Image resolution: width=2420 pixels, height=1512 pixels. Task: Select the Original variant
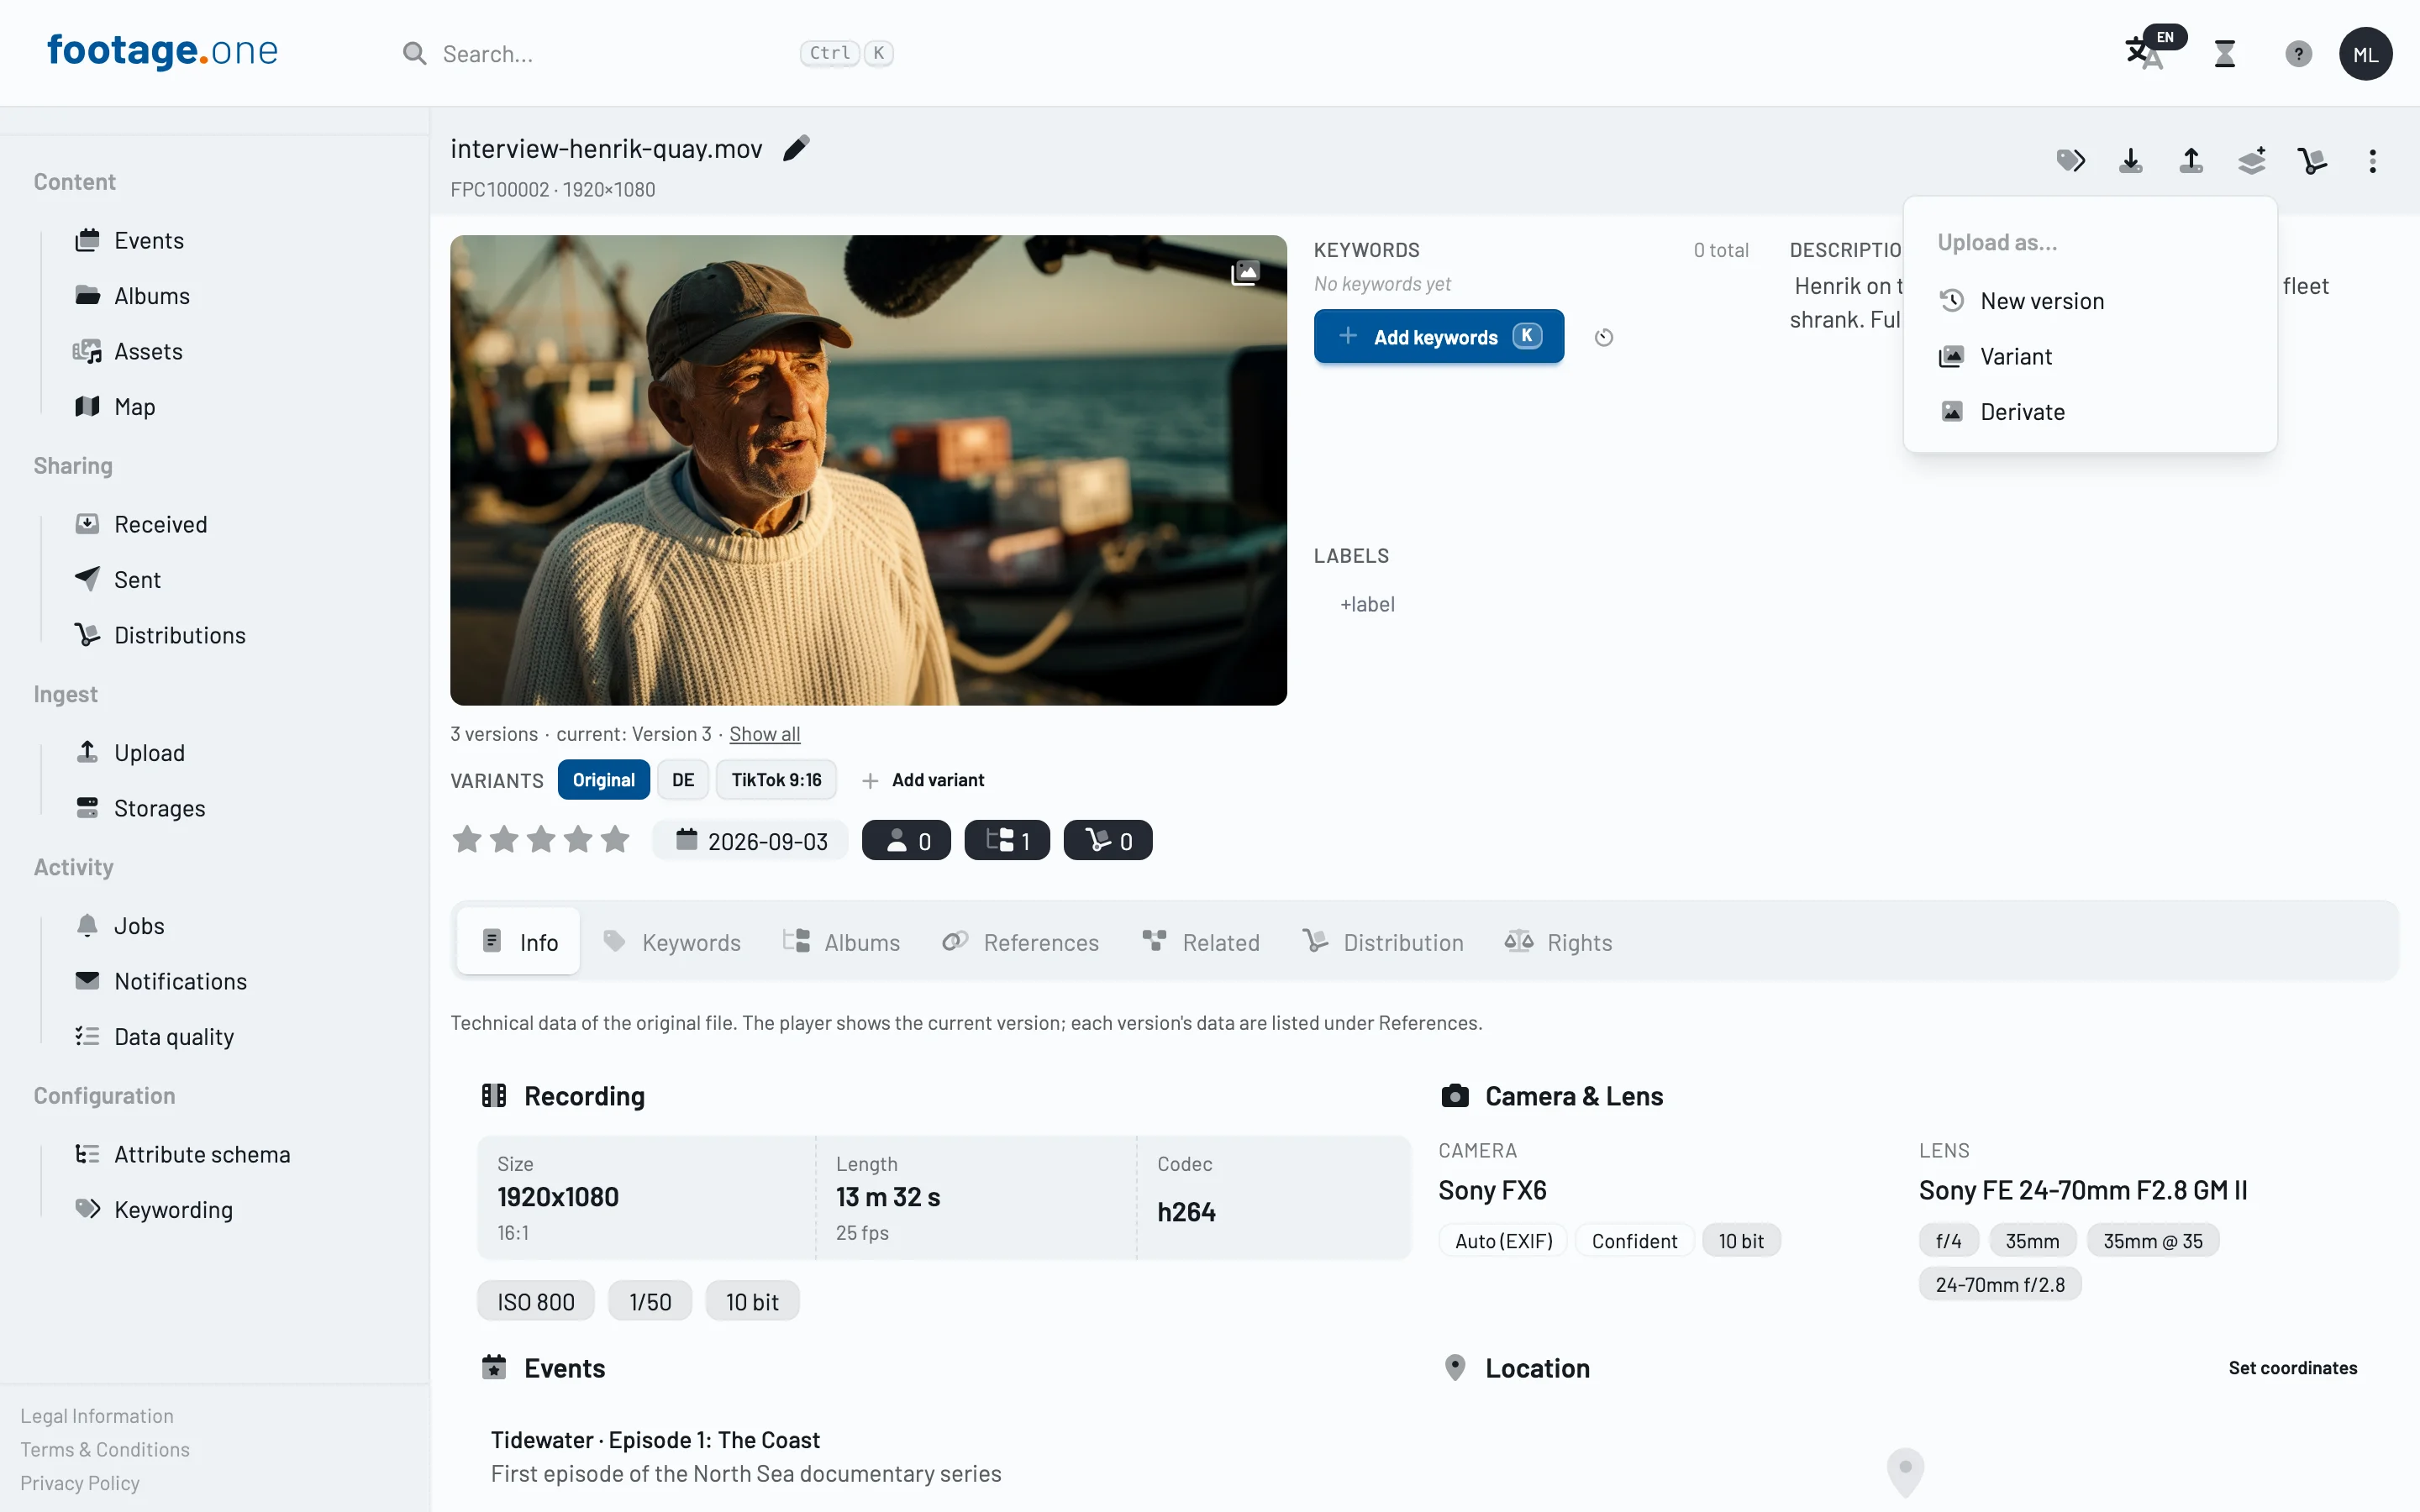tap(604, 780)
